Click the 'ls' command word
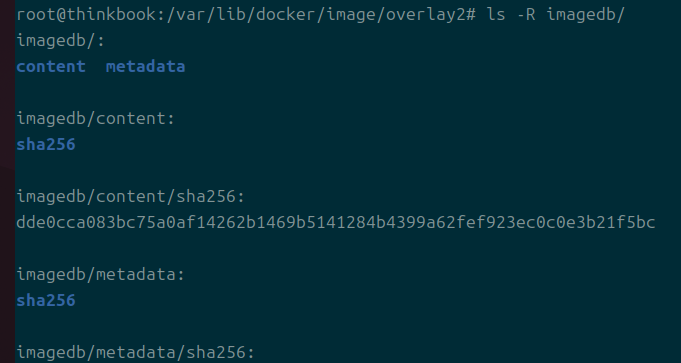 point(496,14)
